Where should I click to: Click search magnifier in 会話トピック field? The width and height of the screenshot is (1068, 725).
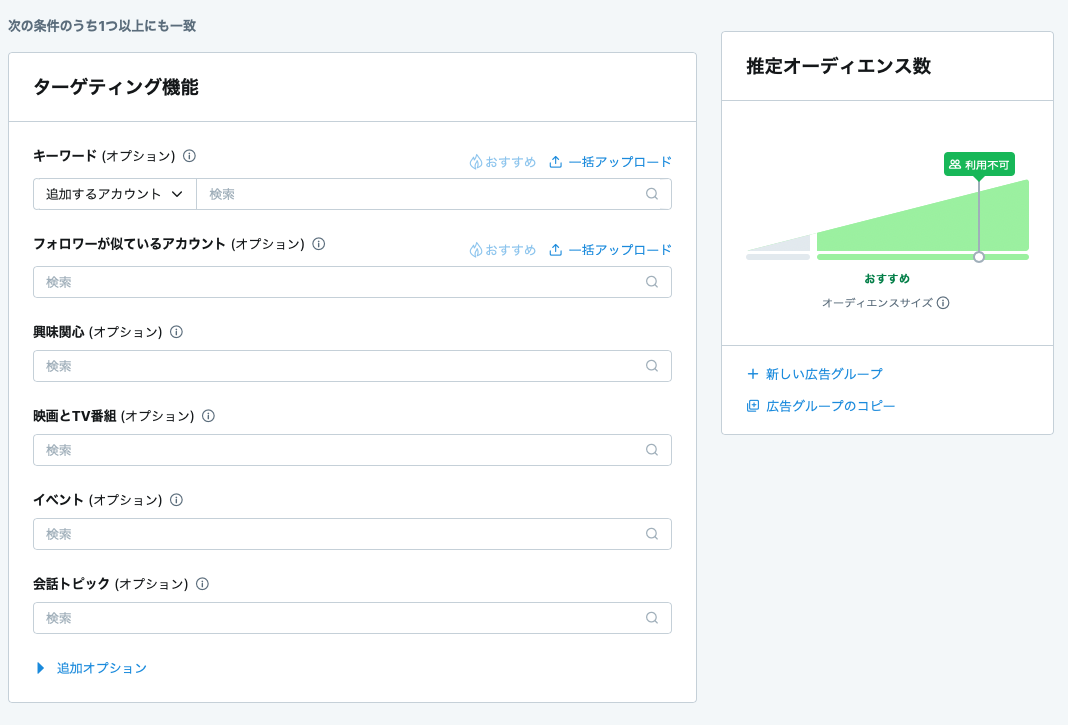pyautogui.click(x=652, y=618)
